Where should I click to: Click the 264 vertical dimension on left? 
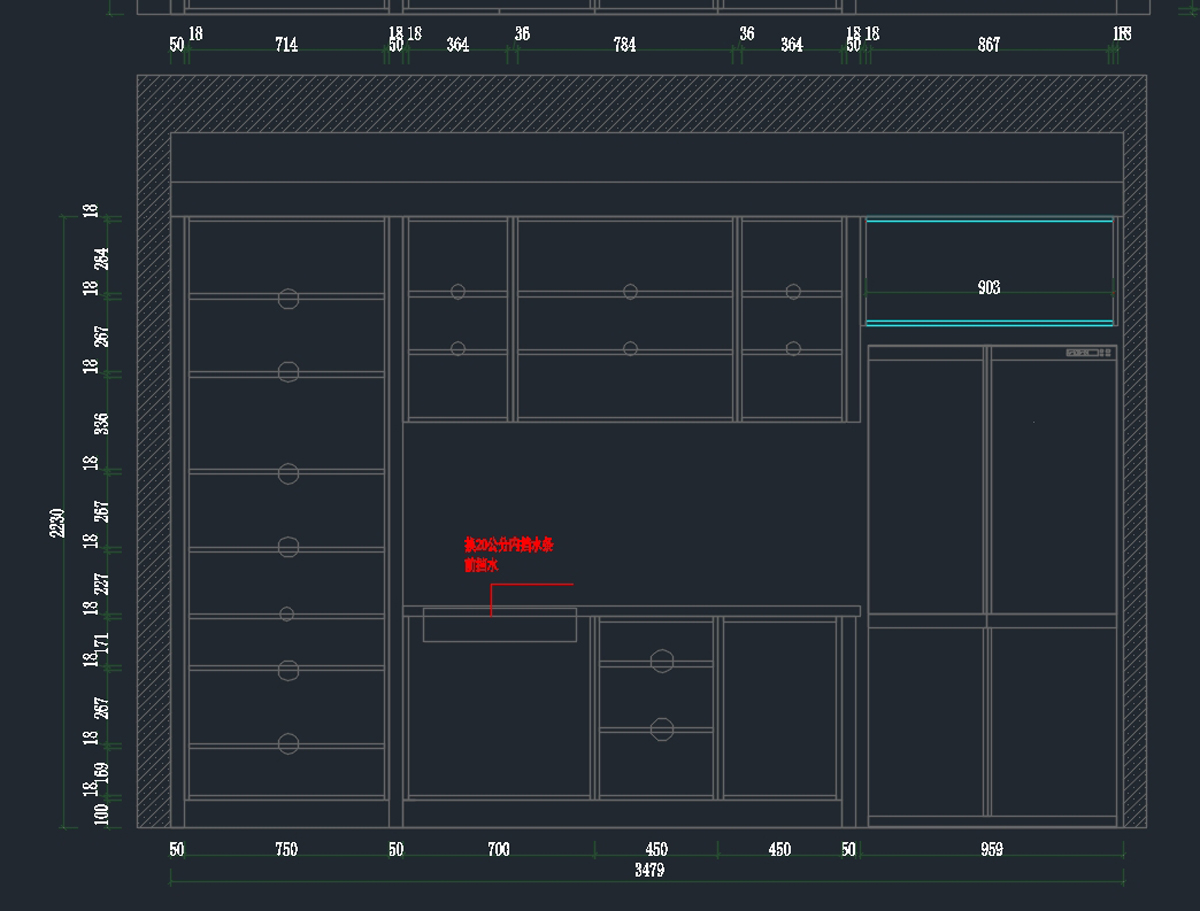click(x=101, y=259)
